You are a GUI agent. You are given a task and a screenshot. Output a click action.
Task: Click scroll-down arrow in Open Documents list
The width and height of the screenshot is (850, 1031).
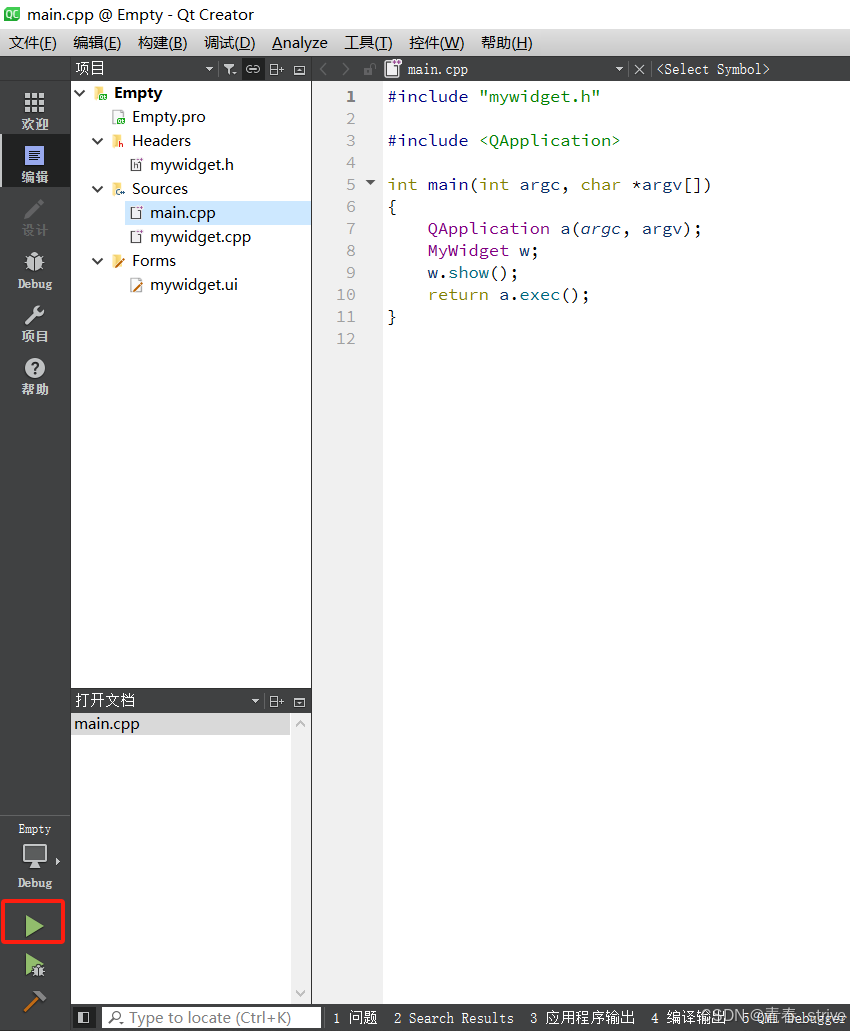[x=300, y=994]
